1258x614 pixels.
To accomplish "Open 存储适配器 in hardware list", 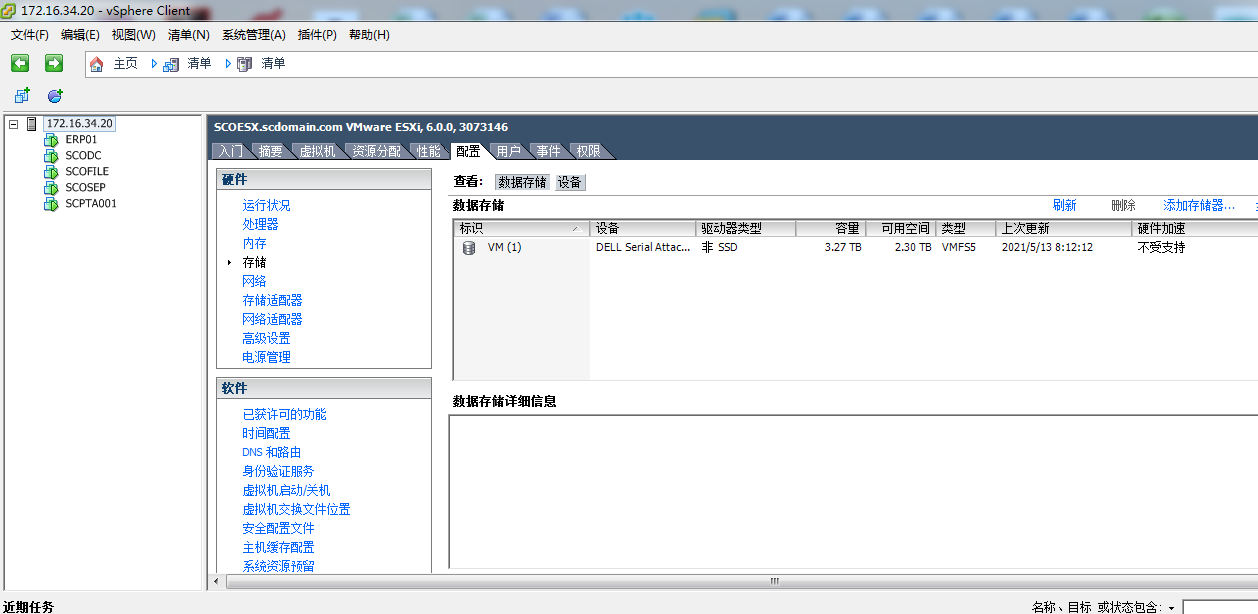I will pos(272,300).
